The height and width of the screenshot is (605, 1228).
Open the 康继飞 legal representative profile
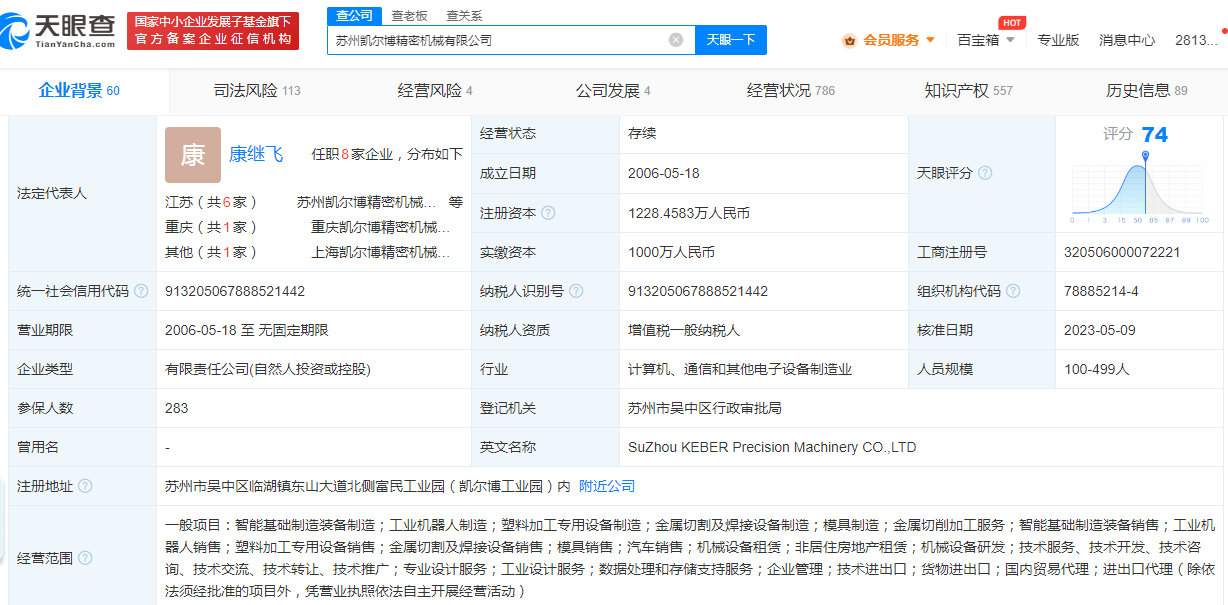(256, 154)
